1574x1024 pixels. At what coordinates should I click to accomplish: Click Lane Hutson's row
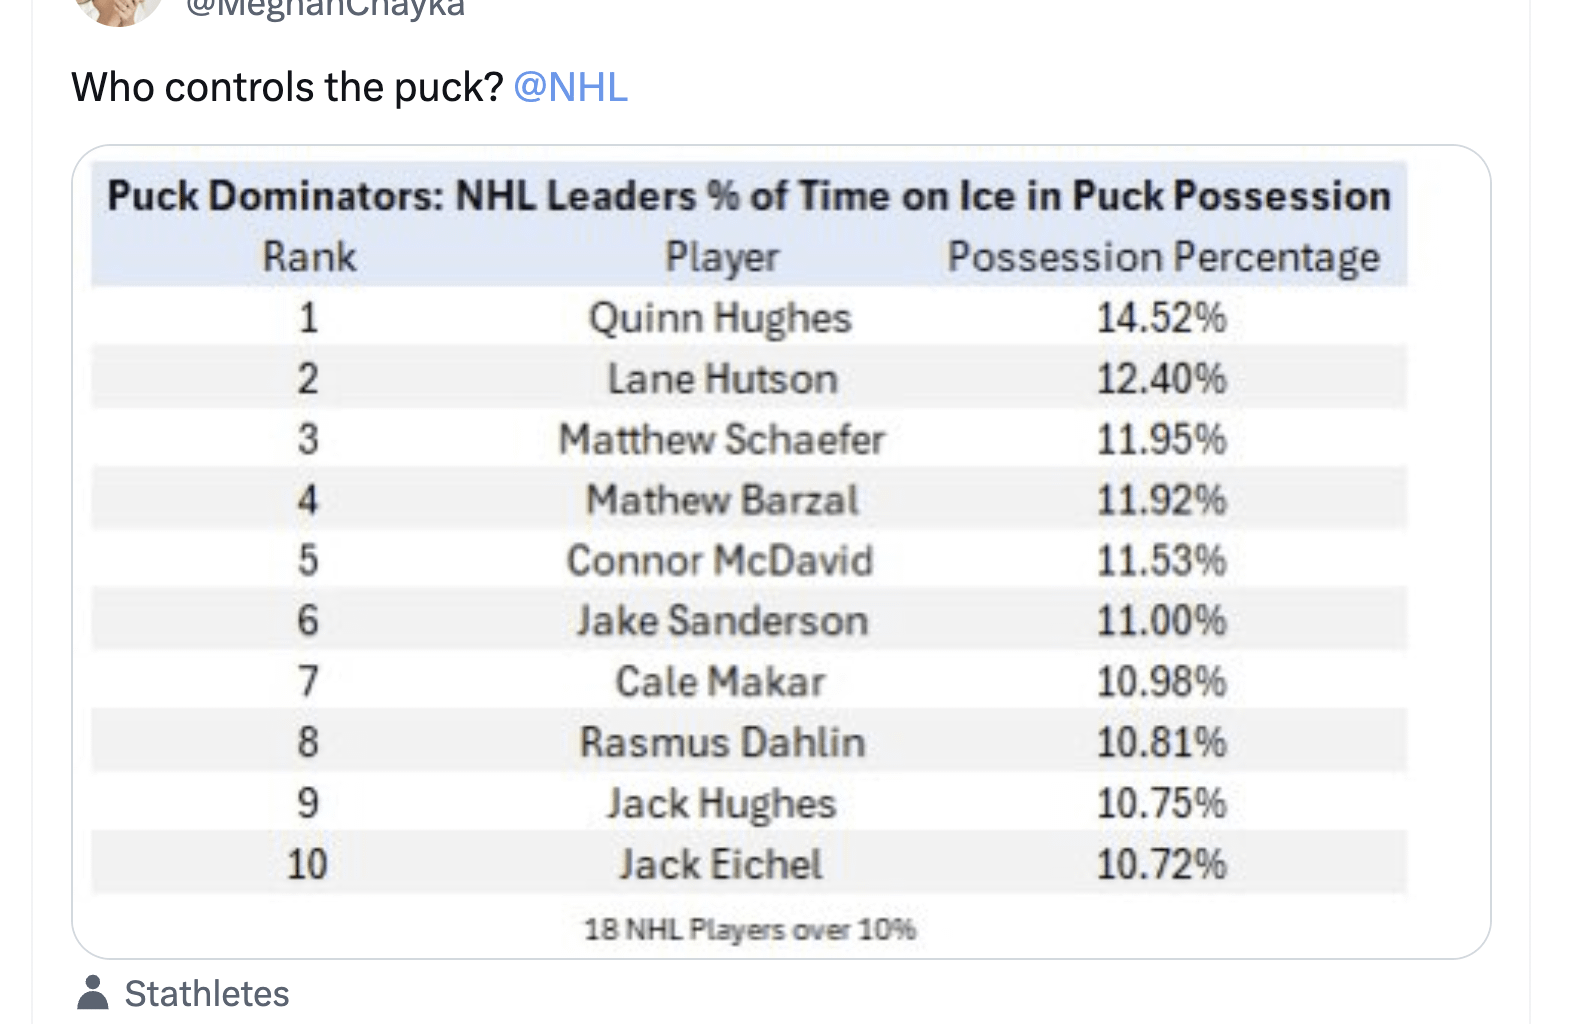[722, 378]
